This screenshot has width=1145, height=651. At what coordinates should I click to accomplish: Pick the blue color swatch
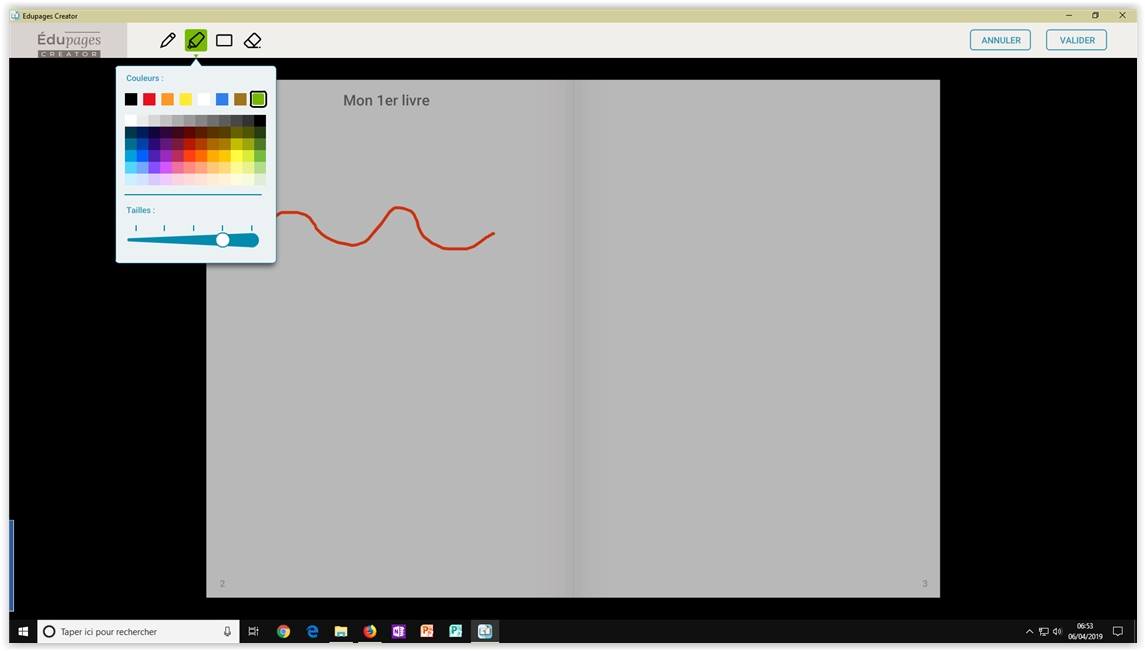(x=222, y=99)
